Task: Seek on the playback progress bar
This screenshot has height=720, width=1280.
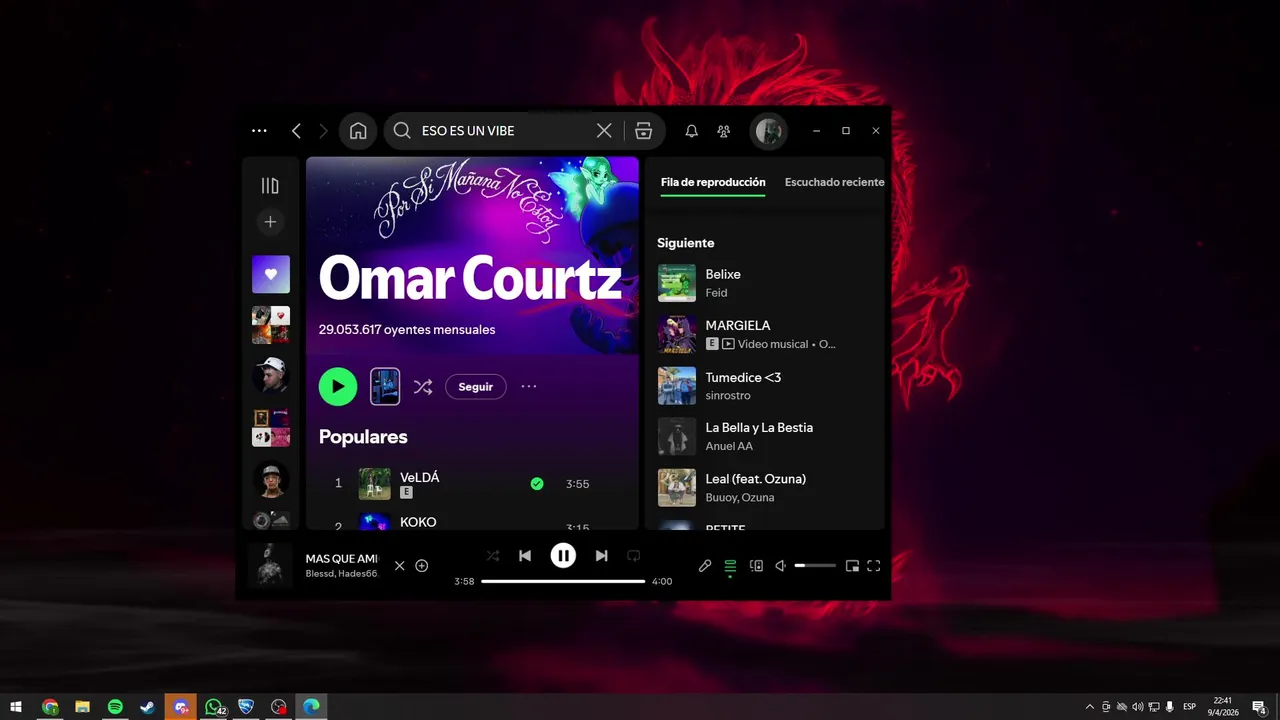Action: pyautogui.click(x=563, y=581)
